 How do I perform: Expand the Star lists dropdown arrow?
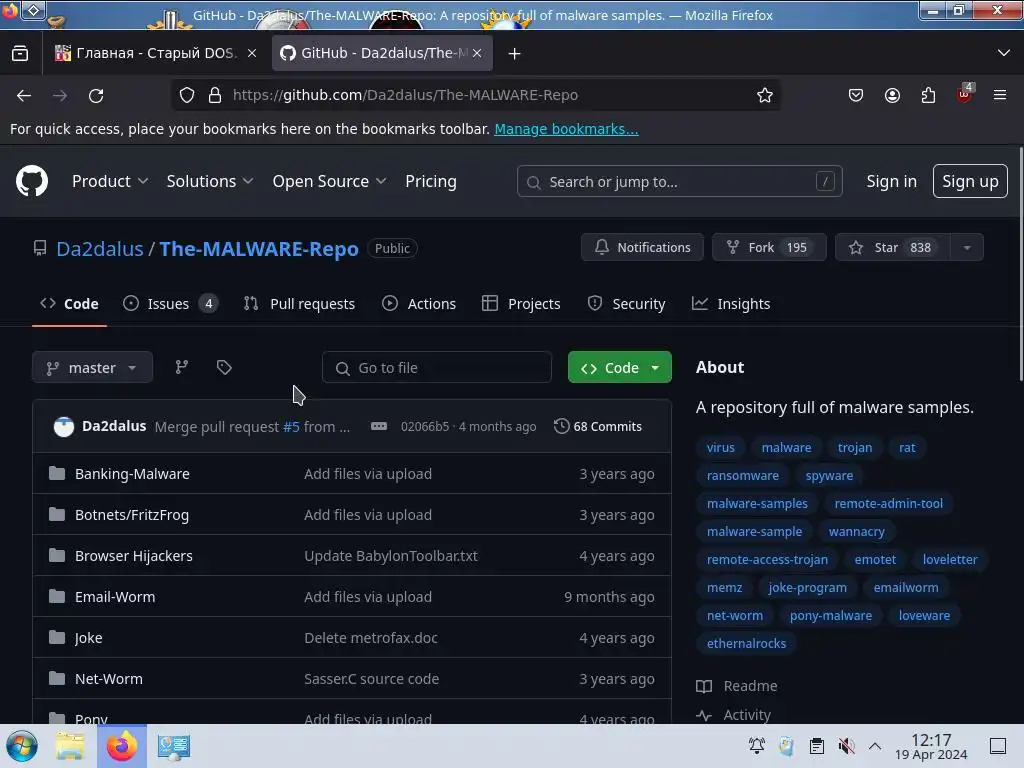coord(967,248)
